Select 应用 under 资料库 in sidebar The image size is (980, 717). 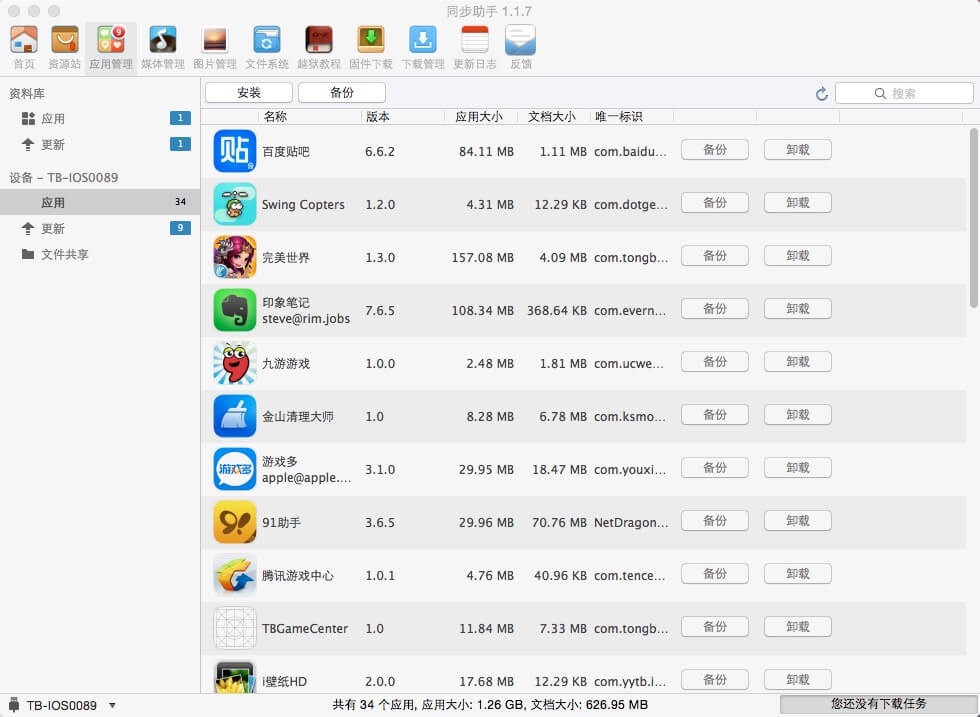pos(53,118)
